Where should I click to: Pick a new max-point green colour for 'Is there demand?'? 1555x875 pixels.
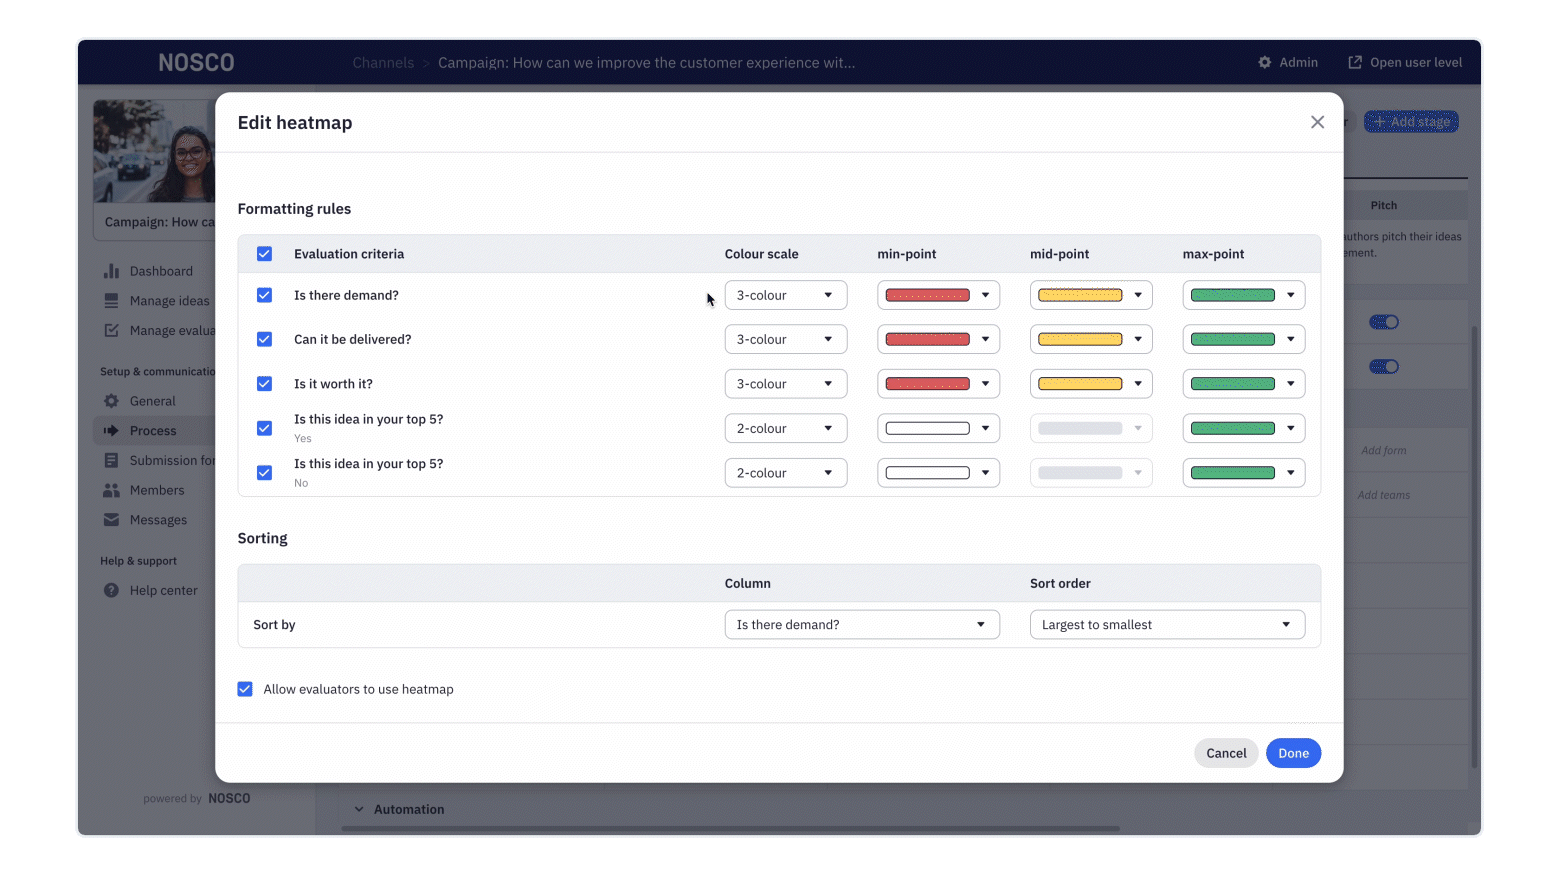point(1243,294)
